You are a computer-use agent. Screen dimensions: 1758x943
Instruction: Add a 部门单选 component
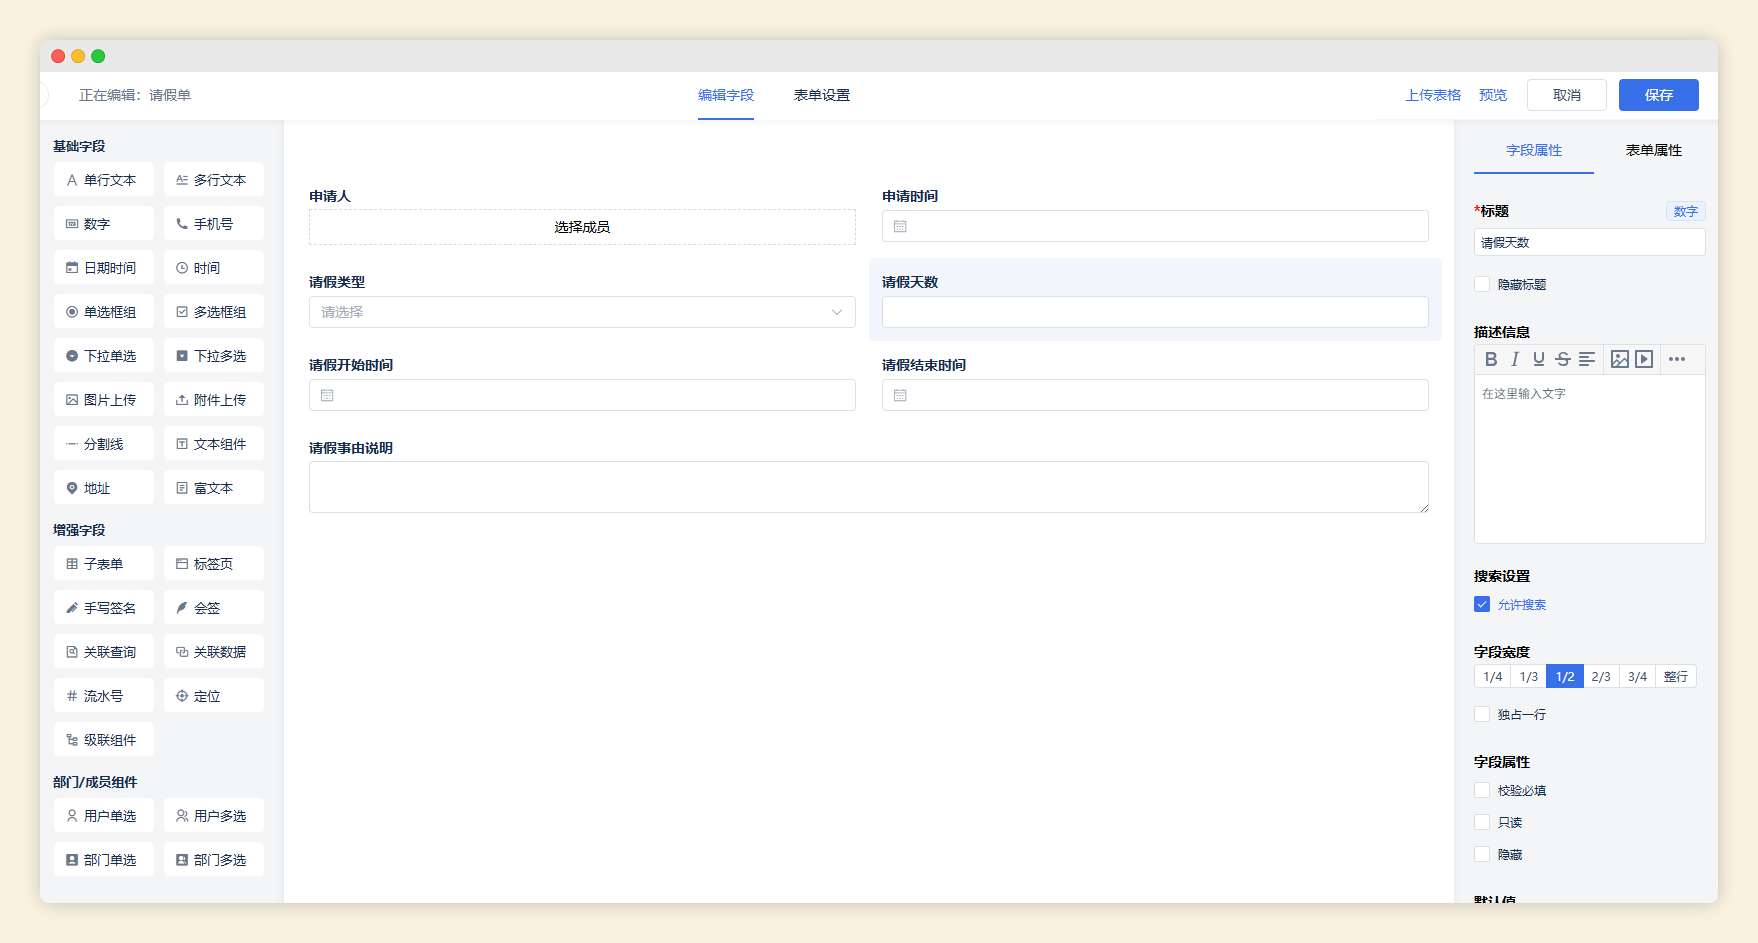[x=104, y=860]
